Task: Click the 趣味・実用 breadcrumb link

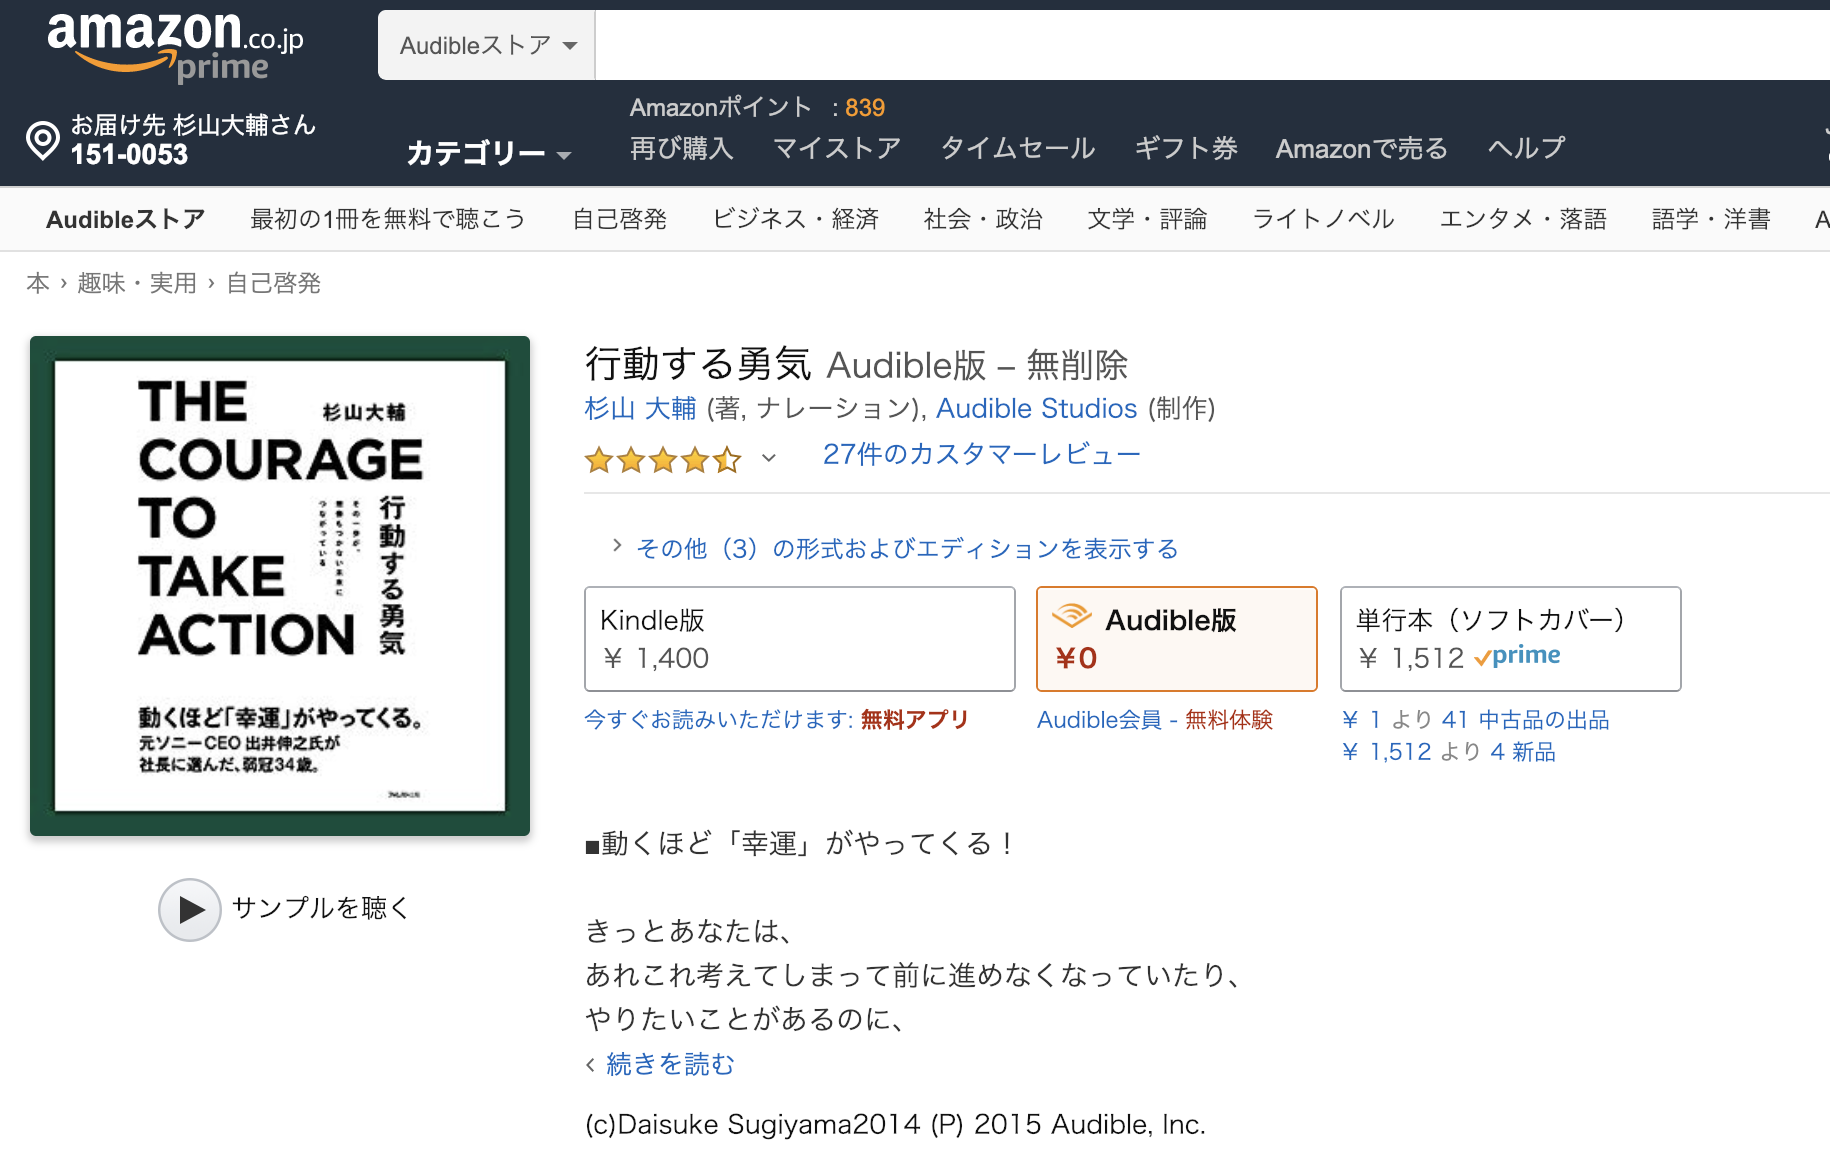Action: tap(137, 283)
